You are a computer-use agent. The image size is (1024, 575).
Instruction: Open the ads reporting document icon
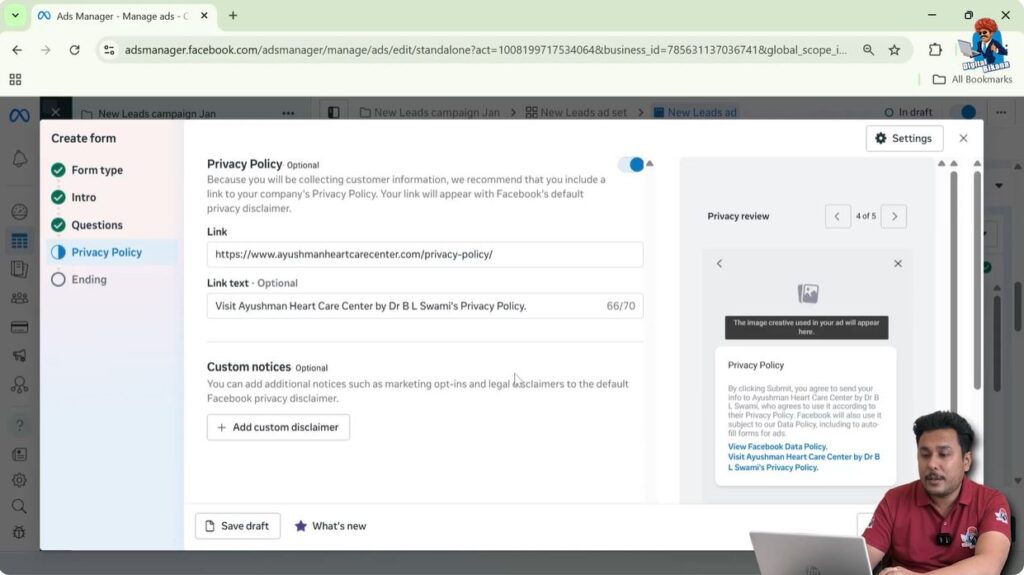(20, 269)
